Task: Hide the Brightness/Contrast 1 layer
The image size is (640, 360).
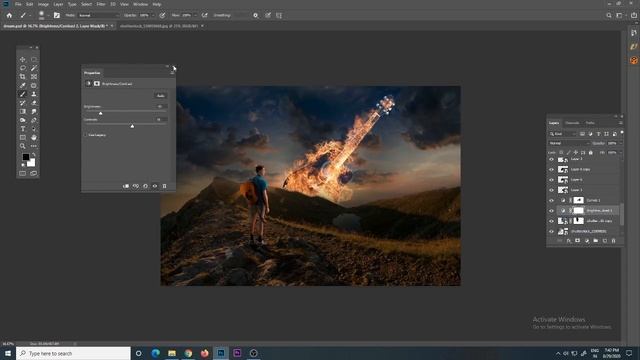Action: coord(551,211)
